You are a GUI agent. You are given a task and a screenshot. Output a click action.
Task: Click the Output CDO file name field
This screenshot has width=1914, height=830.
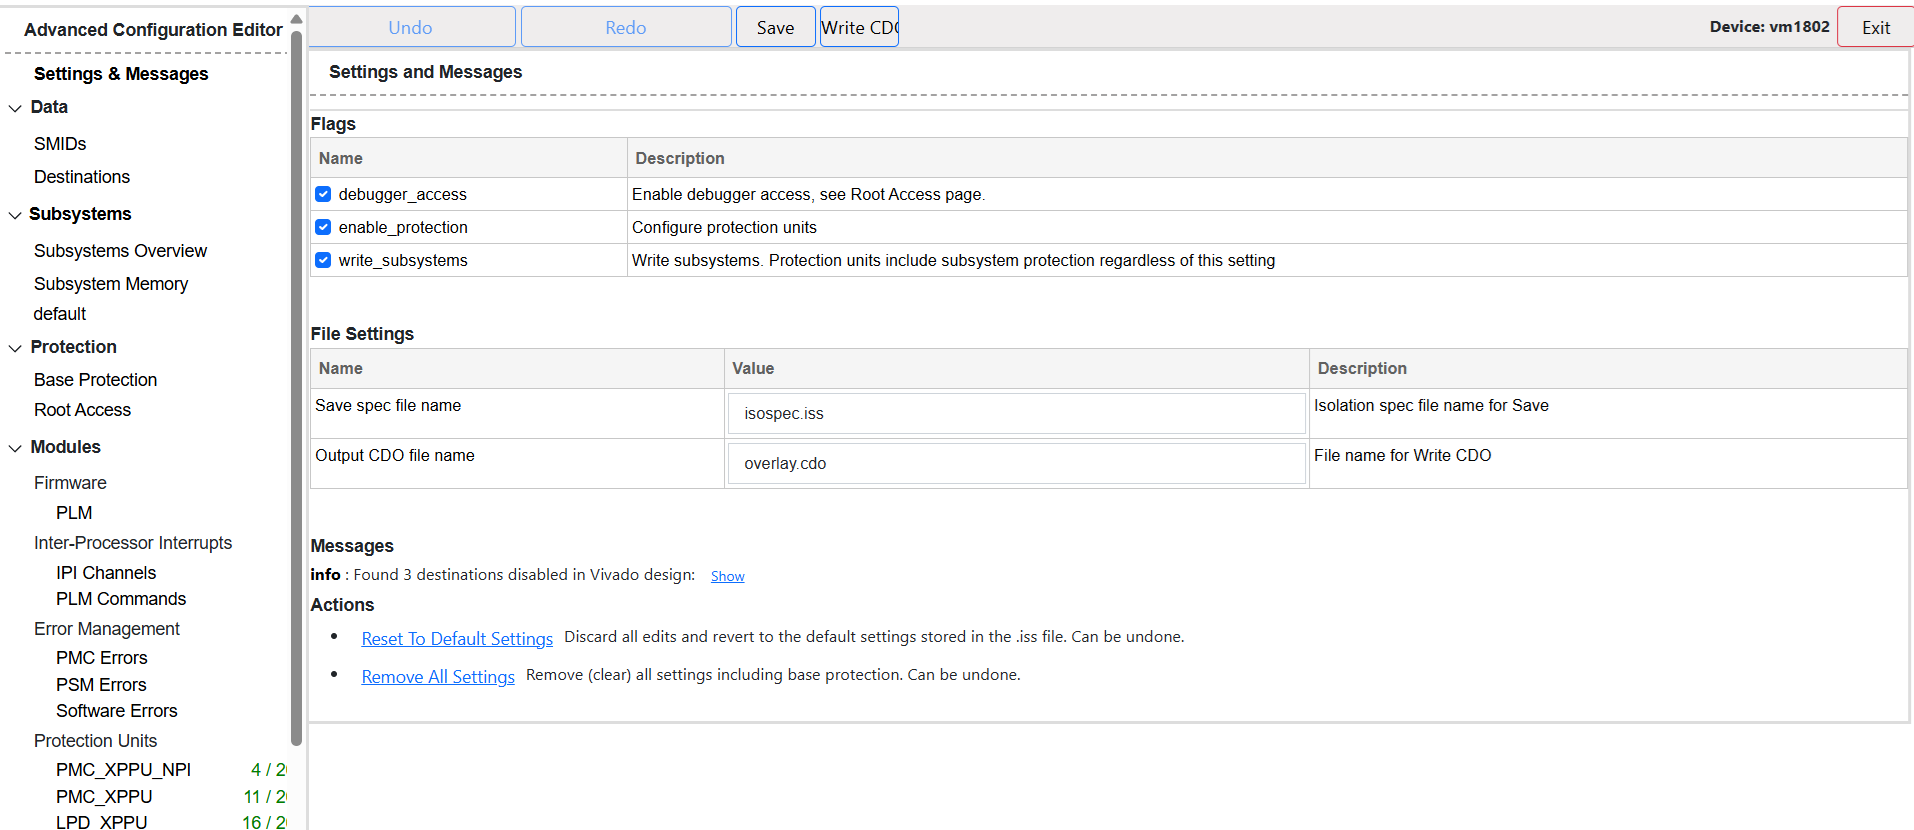click(x=1016, y=463)
